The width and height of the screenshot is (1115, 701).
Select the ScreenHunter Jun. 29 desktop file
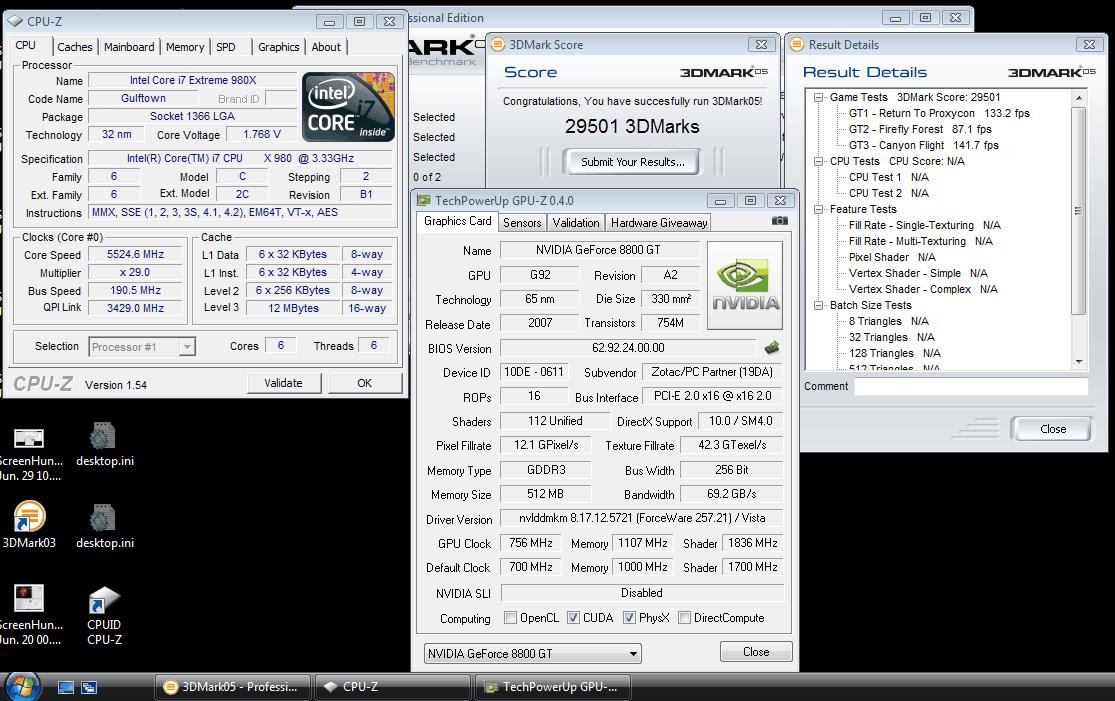coord(30,452)
